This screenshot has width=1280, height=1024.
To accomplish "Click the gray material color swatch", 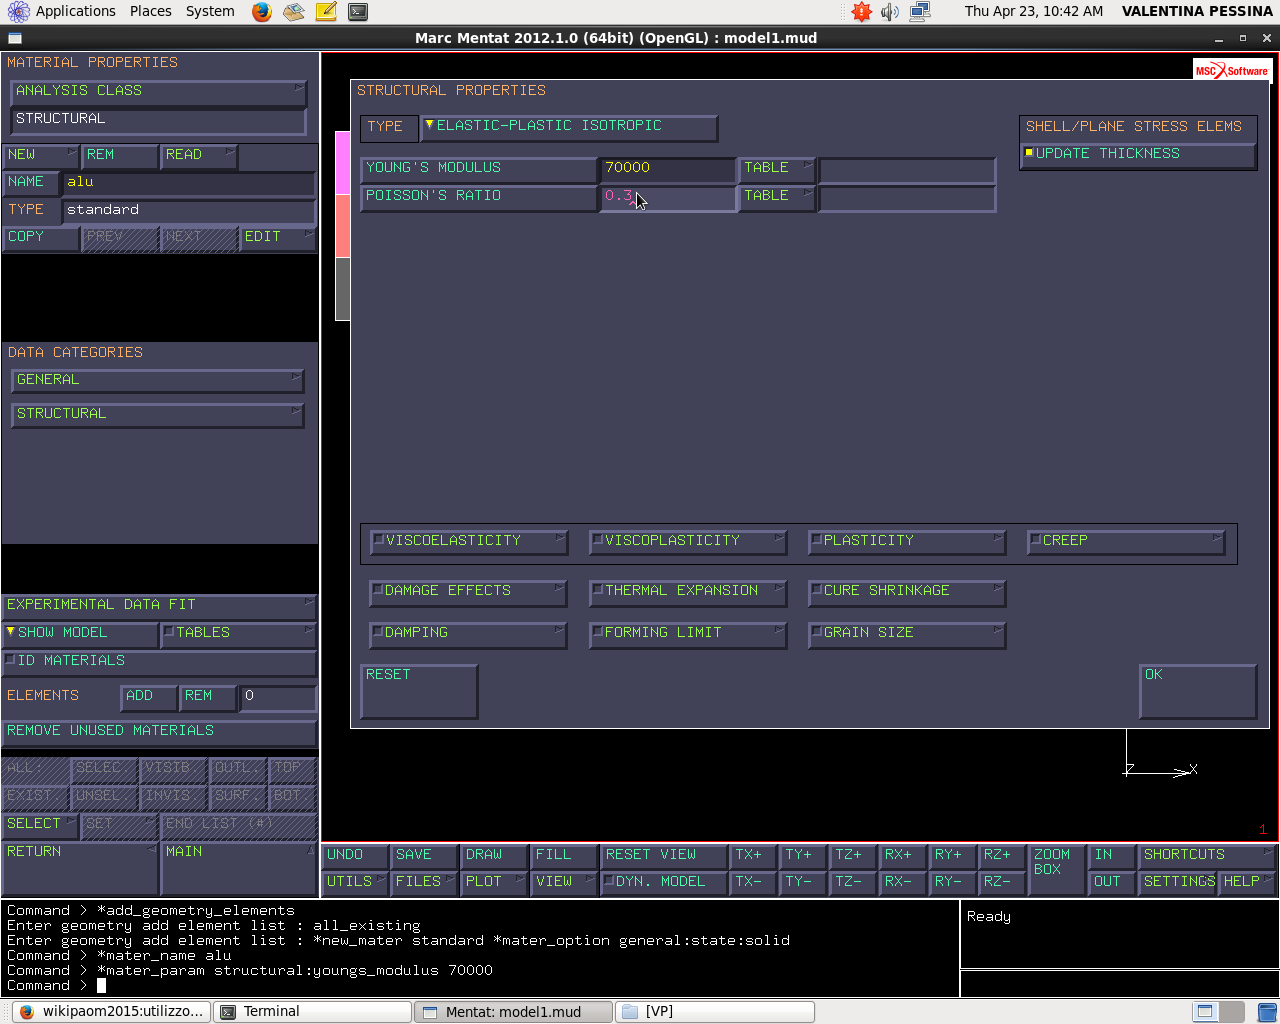I will [342, 289].
